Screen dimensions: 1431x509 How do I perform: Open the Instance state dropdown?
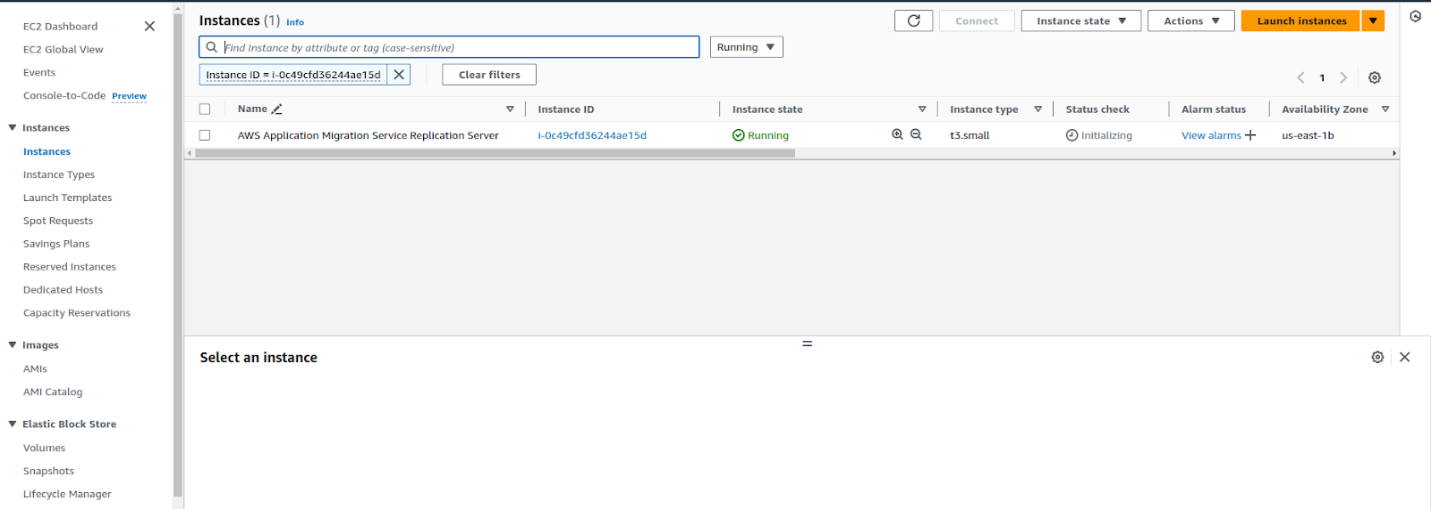tap(1081, 21)
